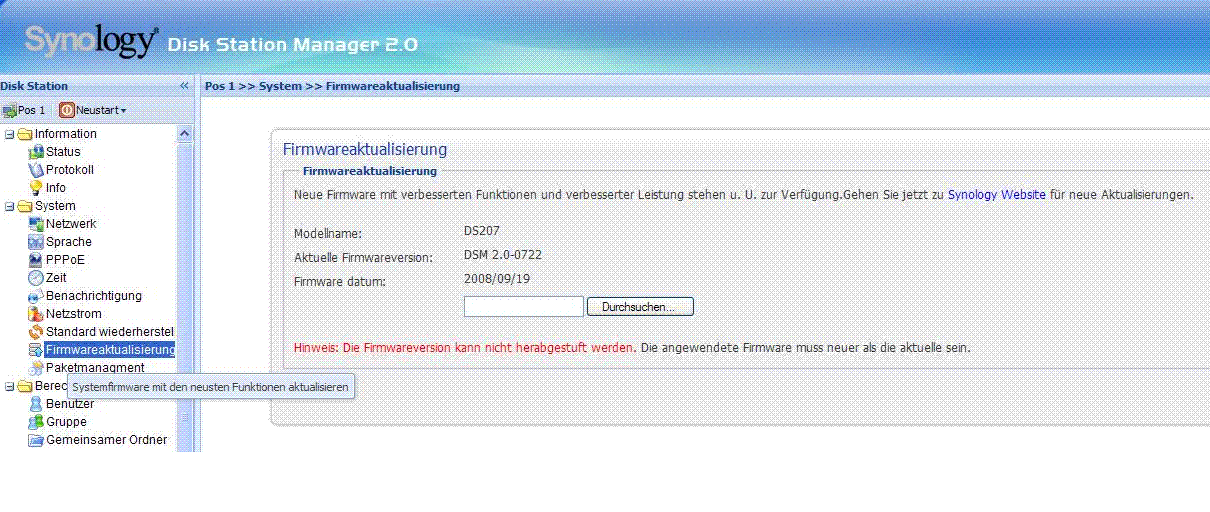Click the Info lightbulb icon
This screenshot has width=1210, height=512.
point(36,188)
